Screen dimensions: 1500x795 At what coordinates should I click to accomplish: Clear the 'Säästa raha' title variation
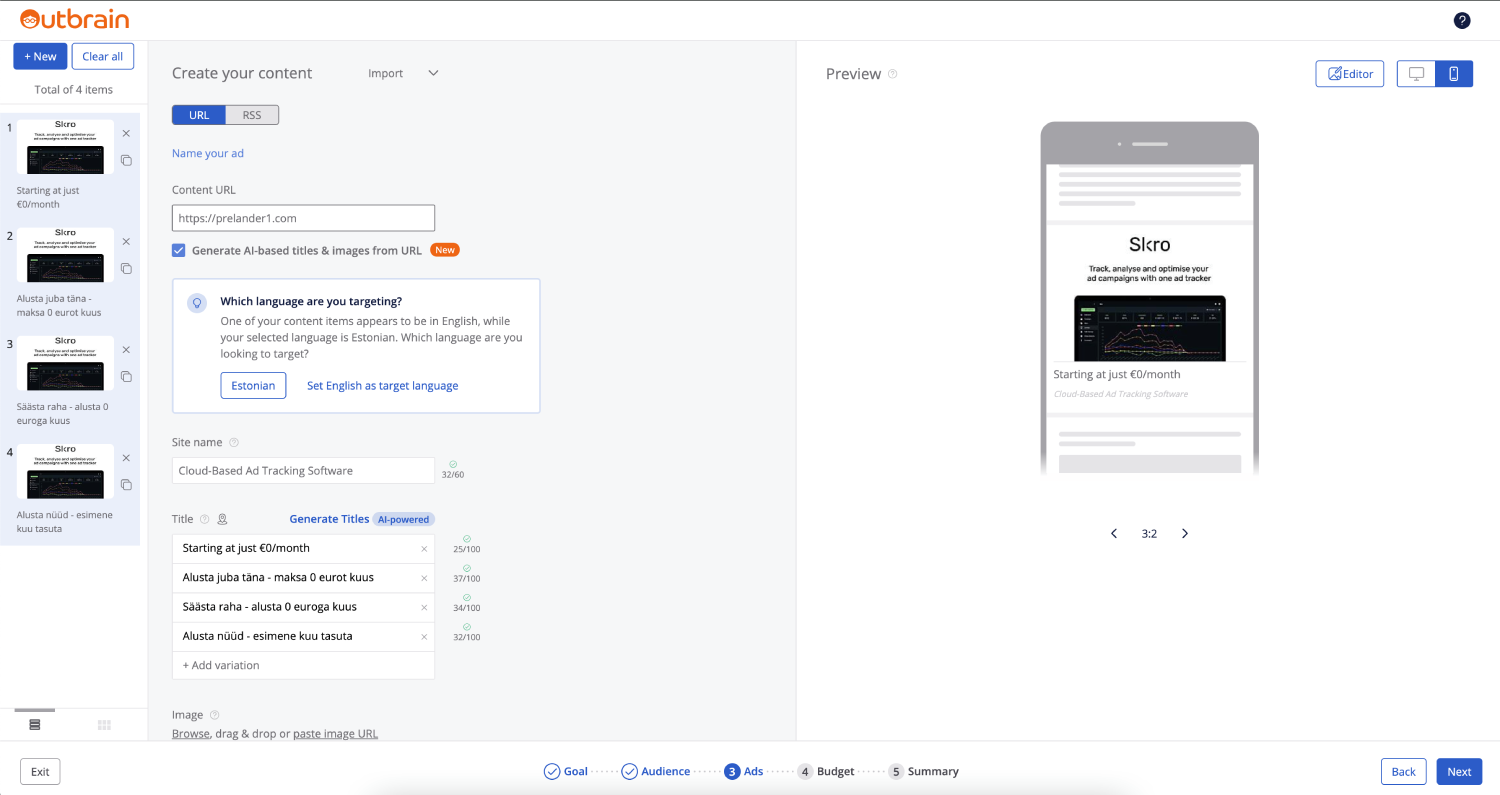424,607
